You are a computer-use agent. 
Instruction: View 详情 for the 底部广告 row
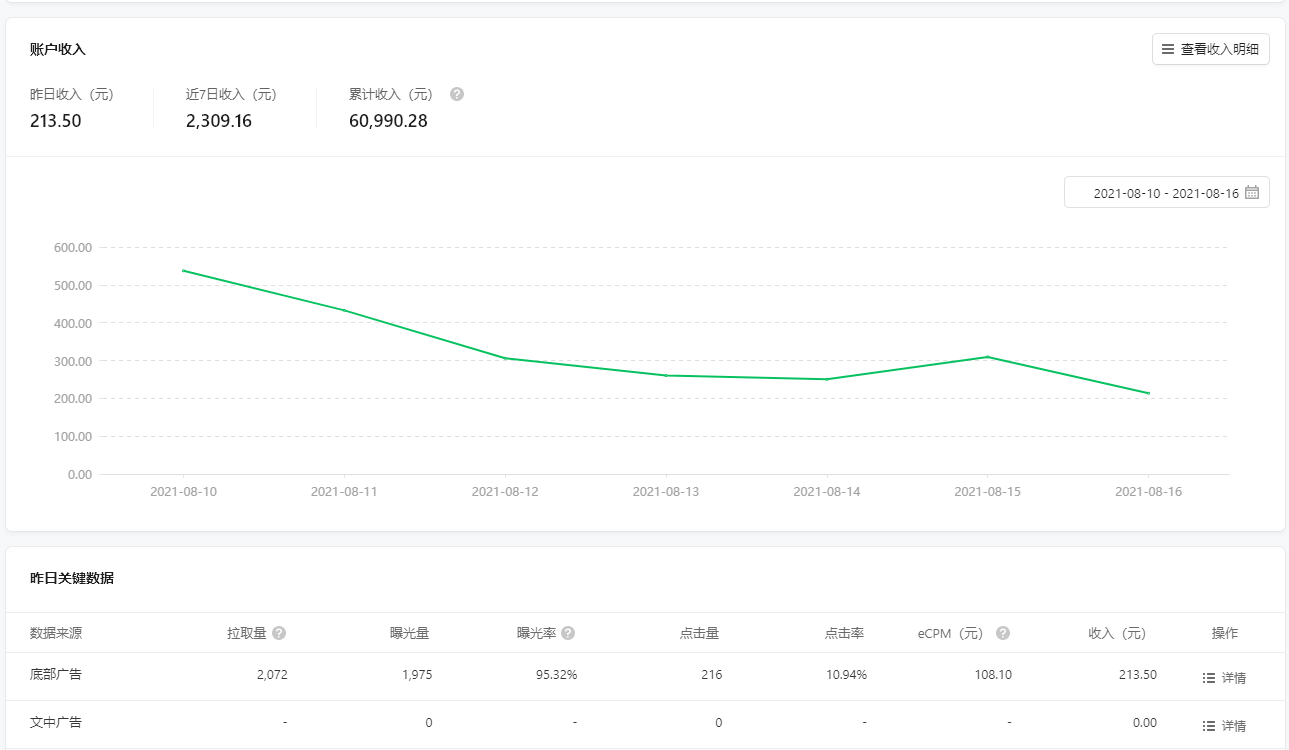pyautogui.click(x=1224, y=677)
